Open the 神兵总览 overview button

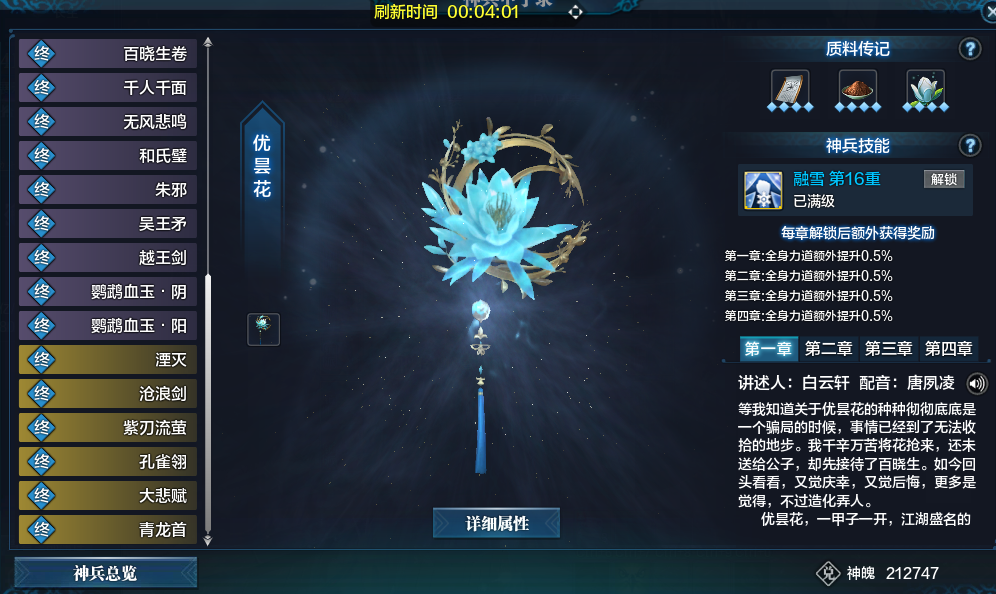click(x=105, y=573)
